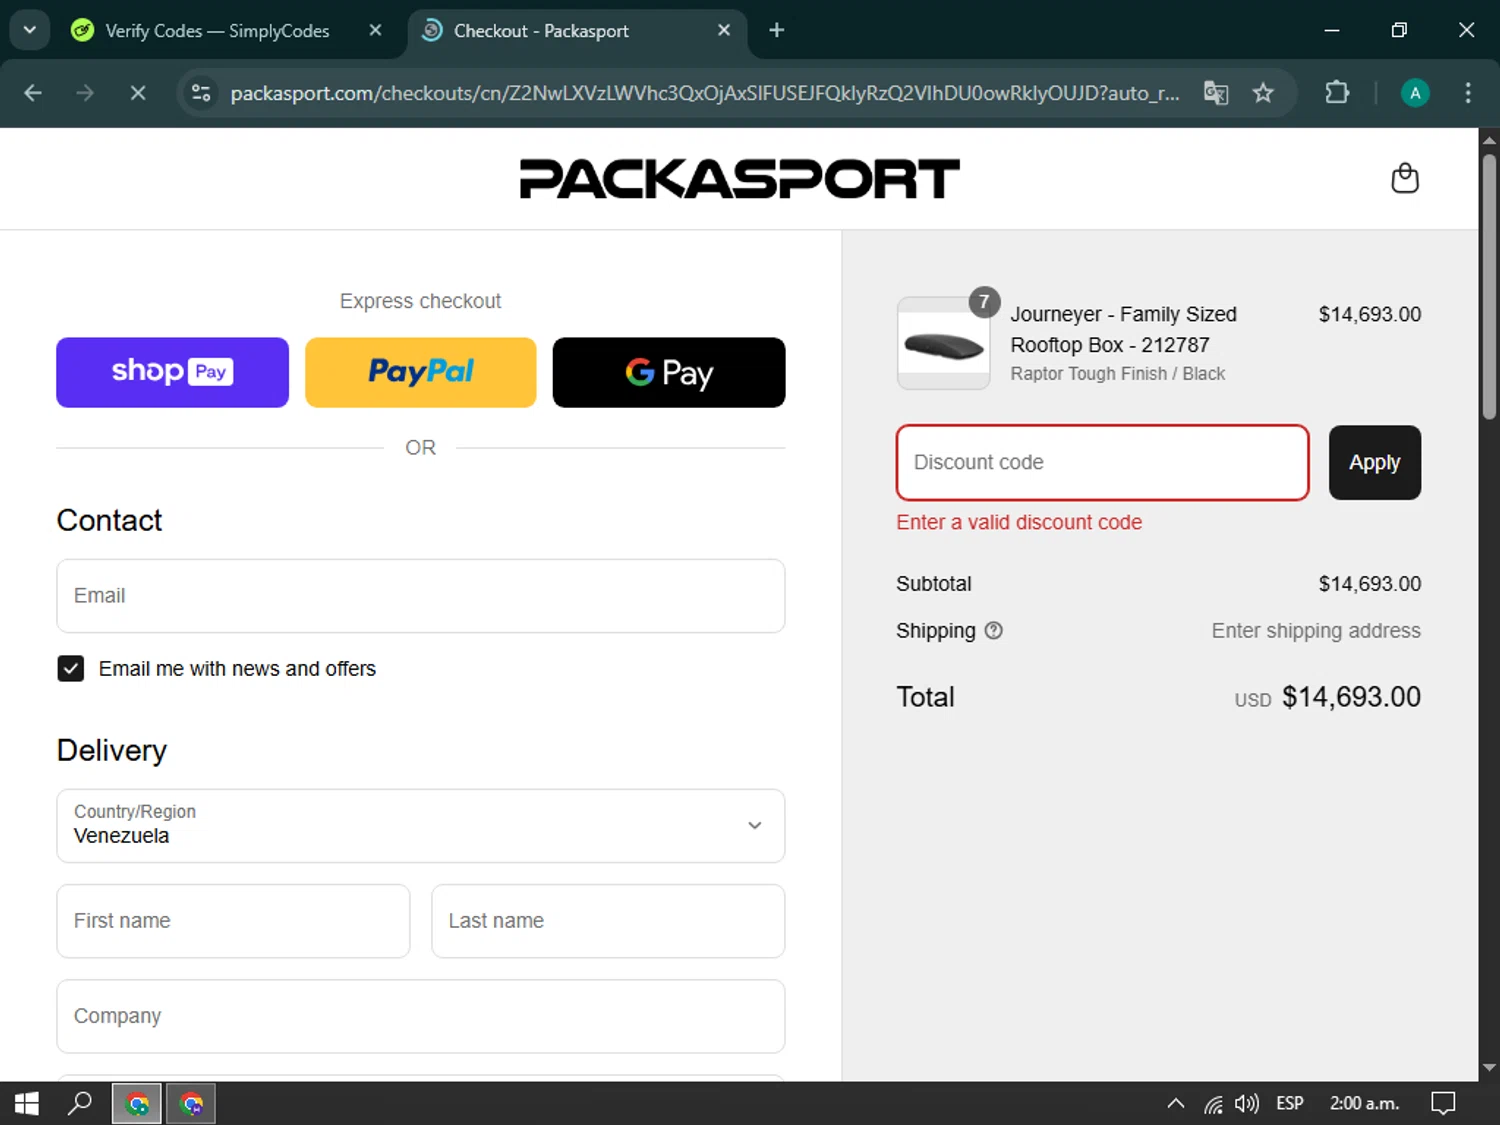Open the taskbar clock 2:00 a.m.
Screen dimensions: 1500x1125
click(1364, 1103)
